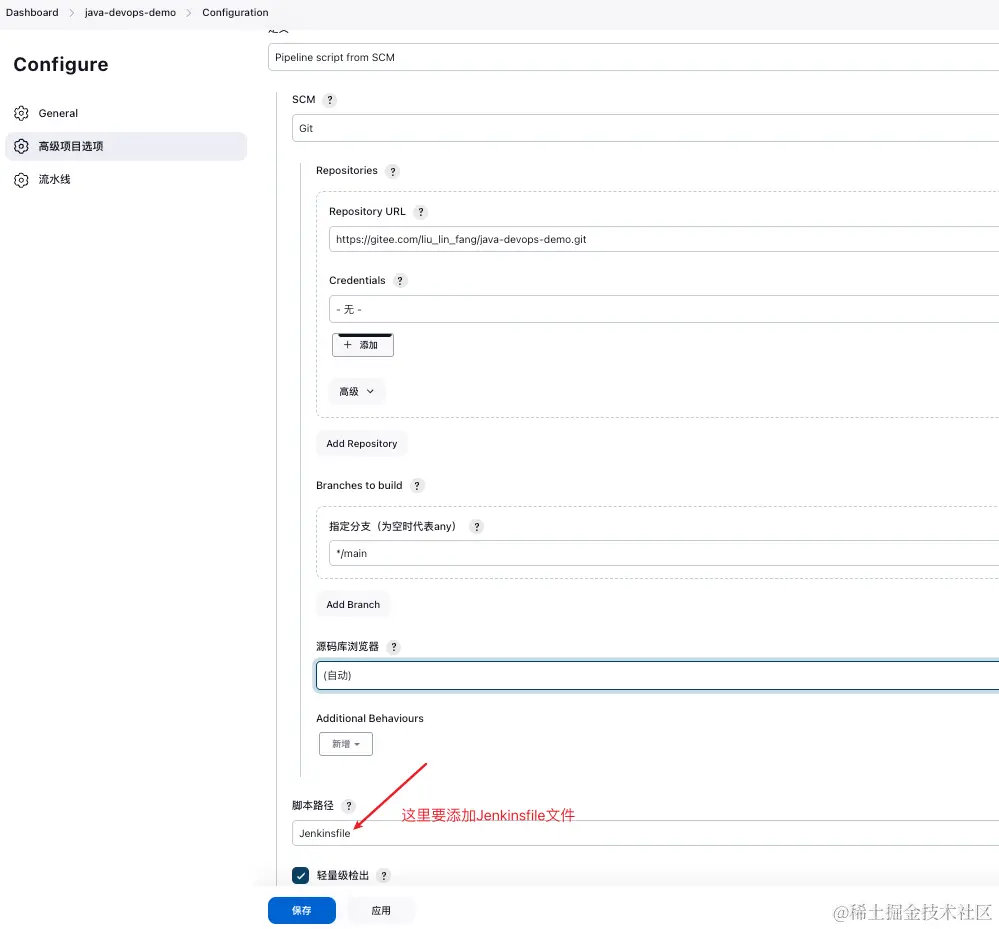Open the SCM Git dropdown
This screenshot has width=999, height=929.
(645, 128)
